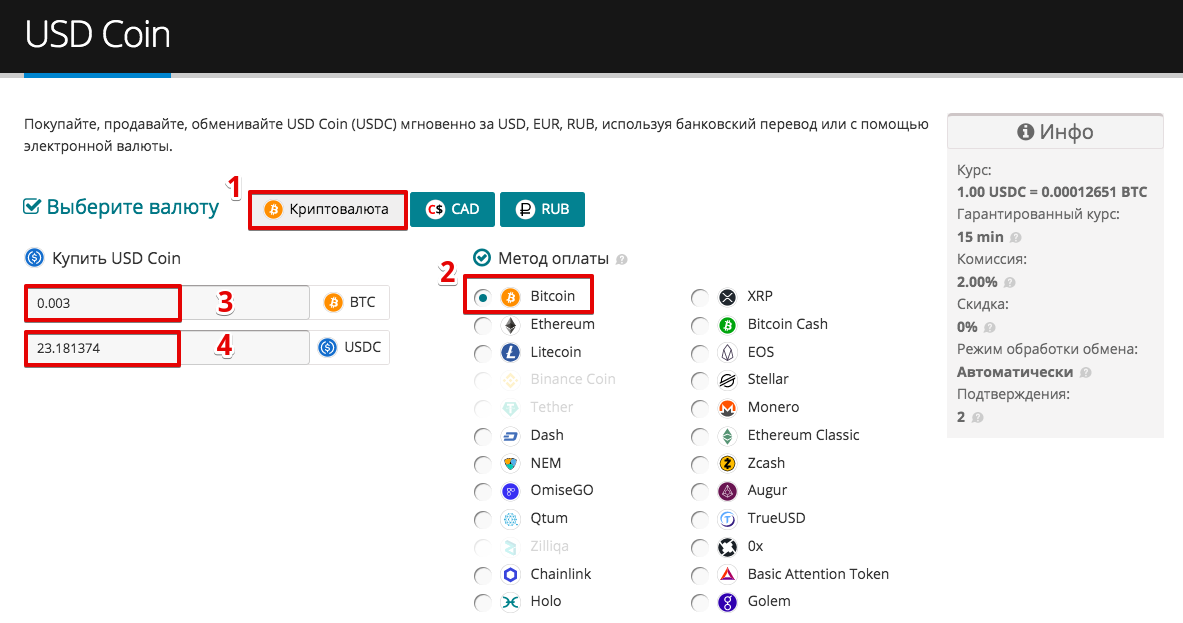This screenshot has width=1183, height=623.
Task: Switch to the Криптовалюта currency tab
Action: [327, 210]
